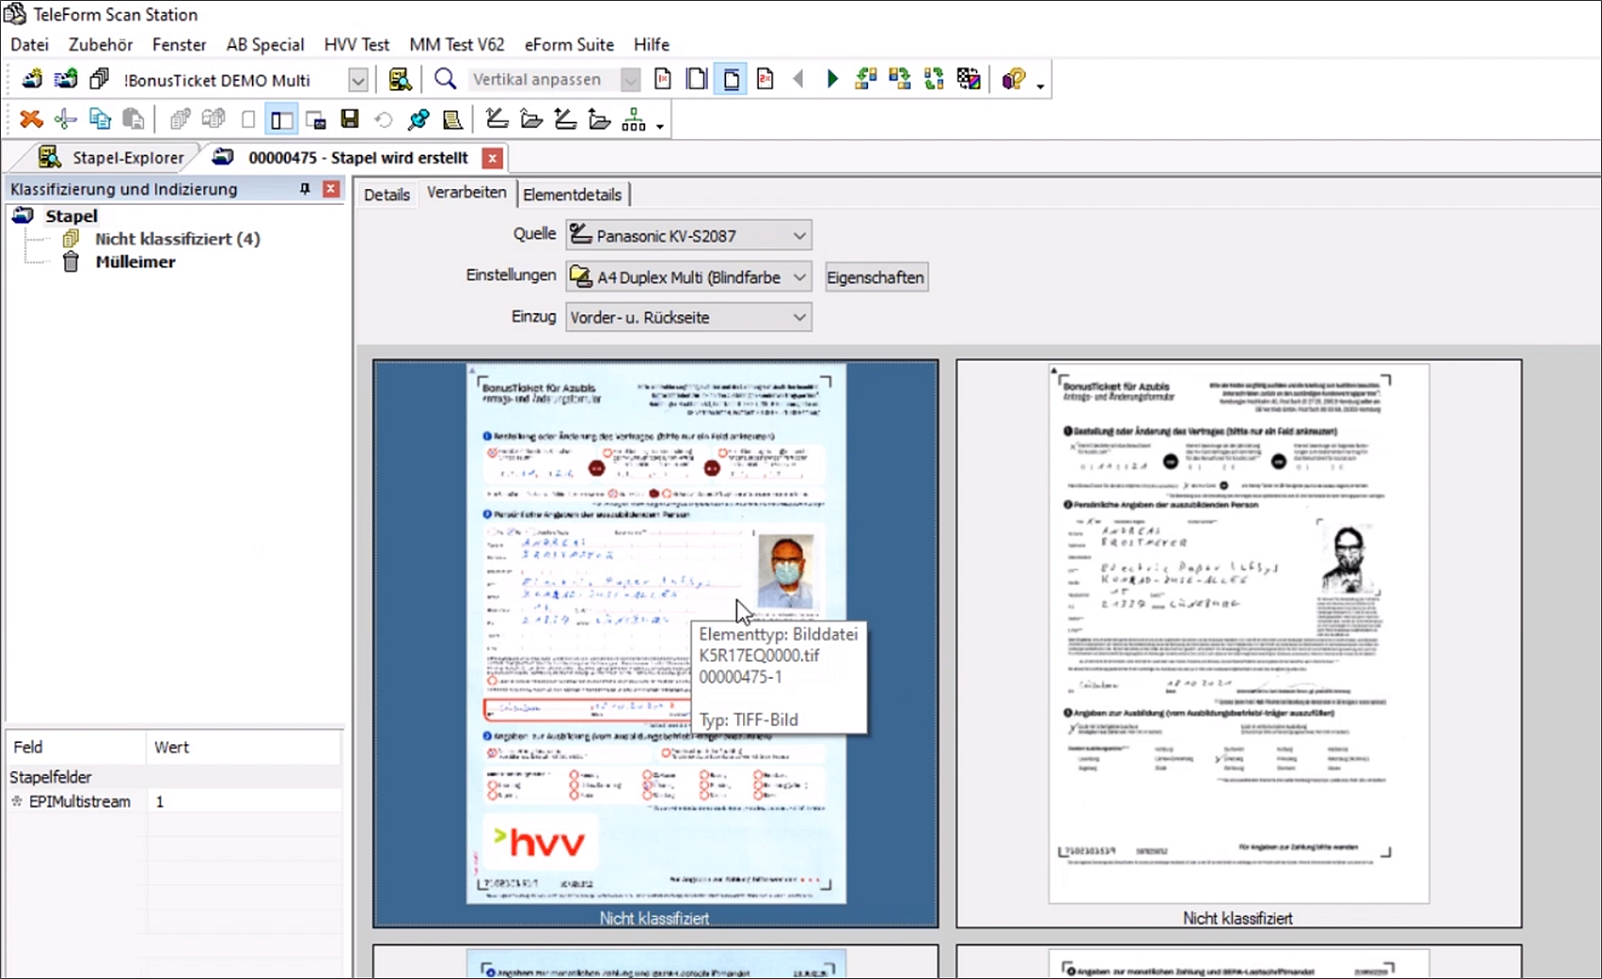Image resolution: width=1602 pixels, height=979 pixels.
Task: Delete pages with the red X icon
Action: point(31,119)
